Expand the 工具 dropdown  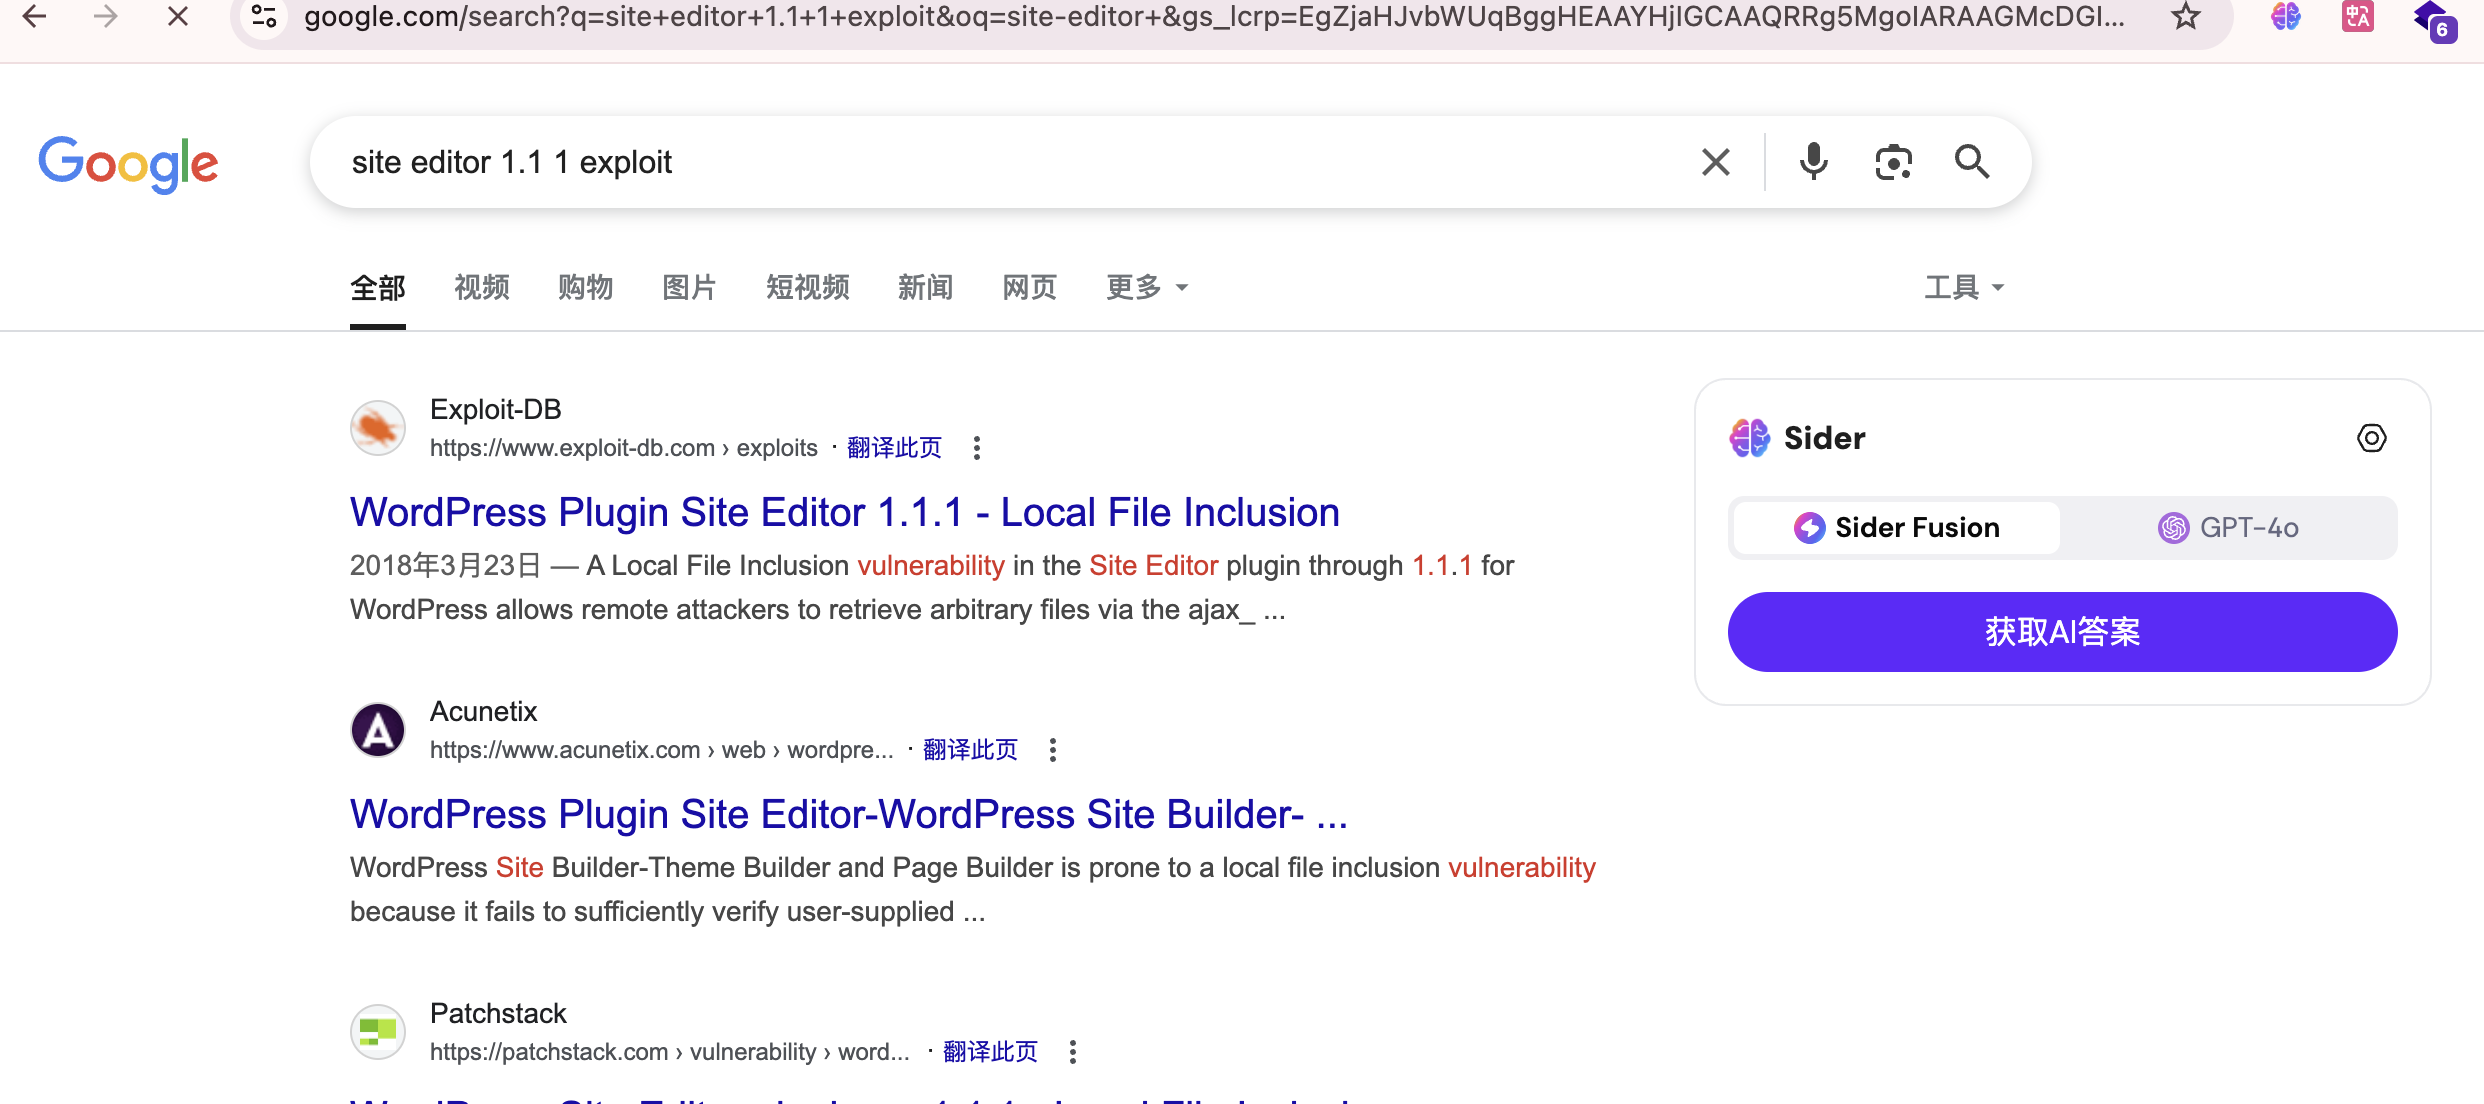pos(1964,288)
